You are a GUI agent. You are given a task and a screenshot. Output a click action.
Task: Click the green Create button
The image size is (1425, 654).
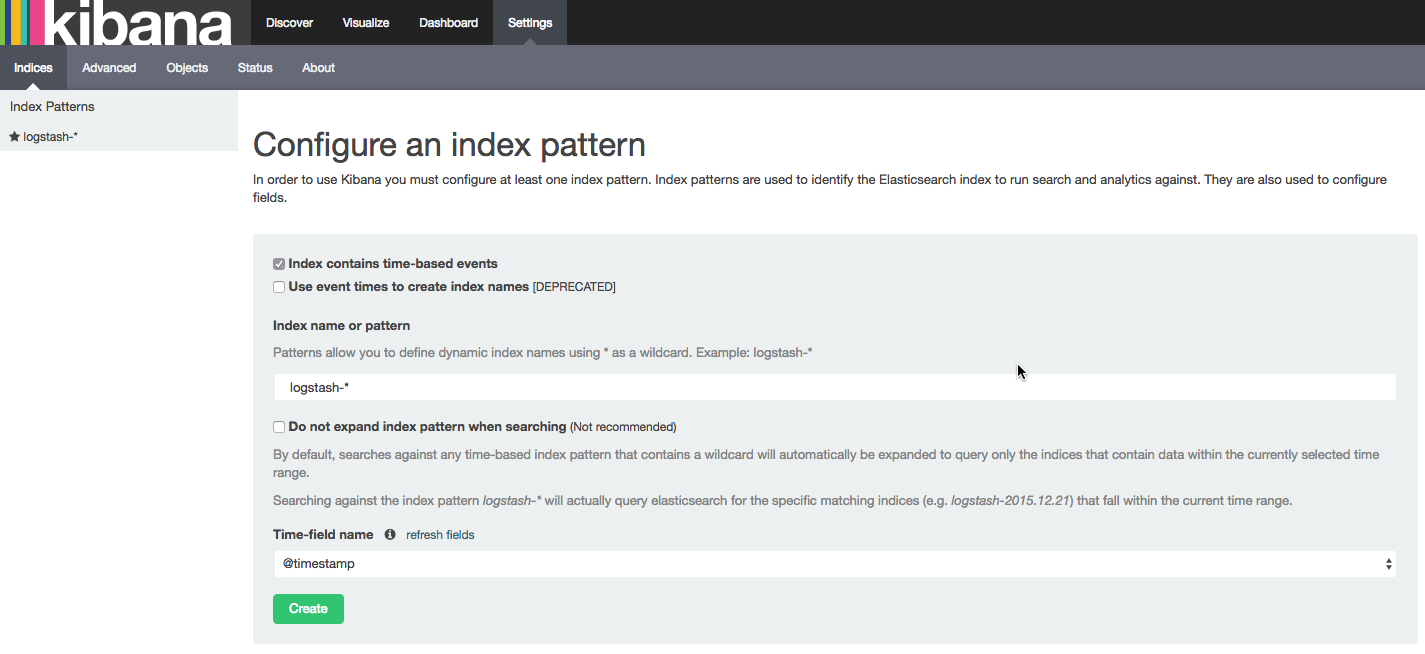pyautogui.click(x=308, y=609)
